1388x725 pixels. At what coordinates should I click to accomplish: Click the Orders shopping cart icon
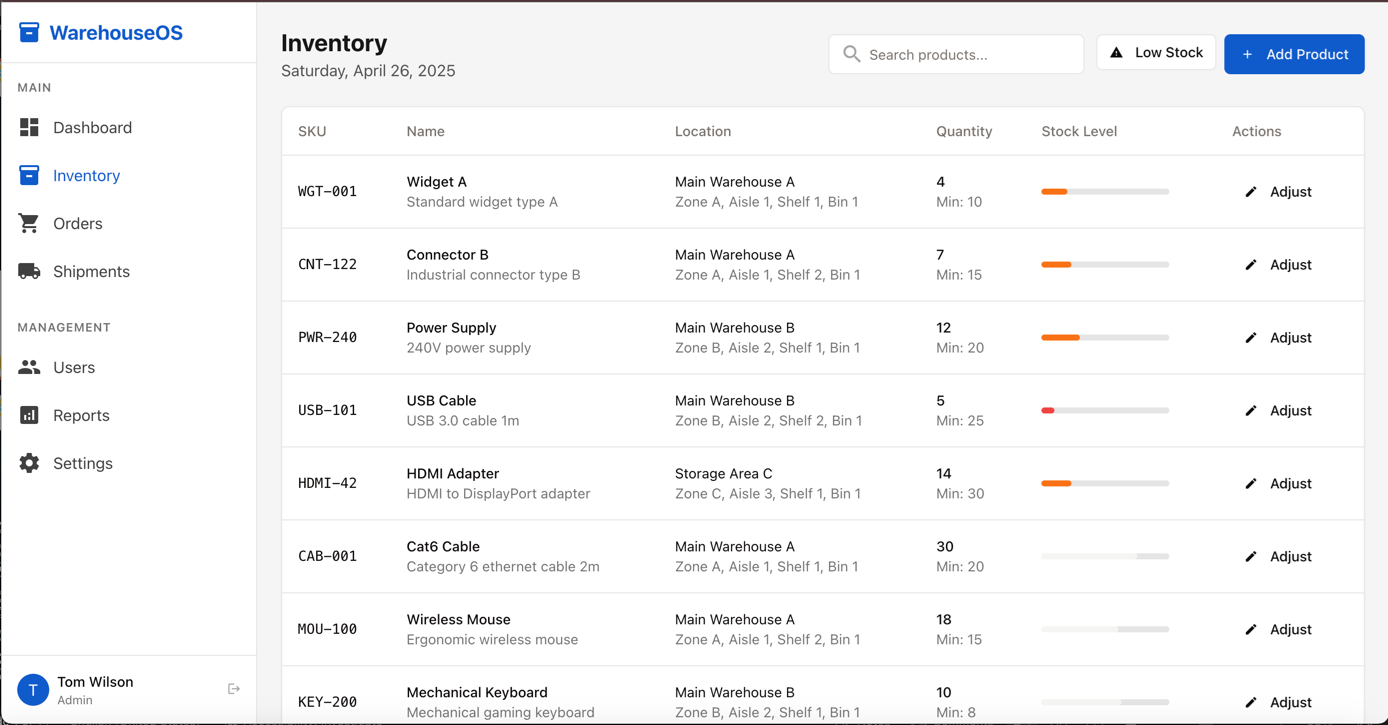point(29,224)
